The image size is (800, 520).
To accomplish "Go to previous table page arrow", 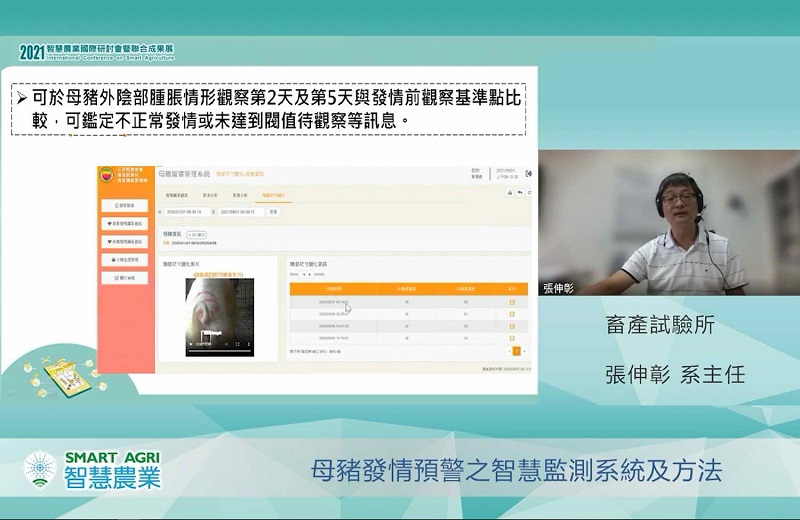I will coord(509,352).
